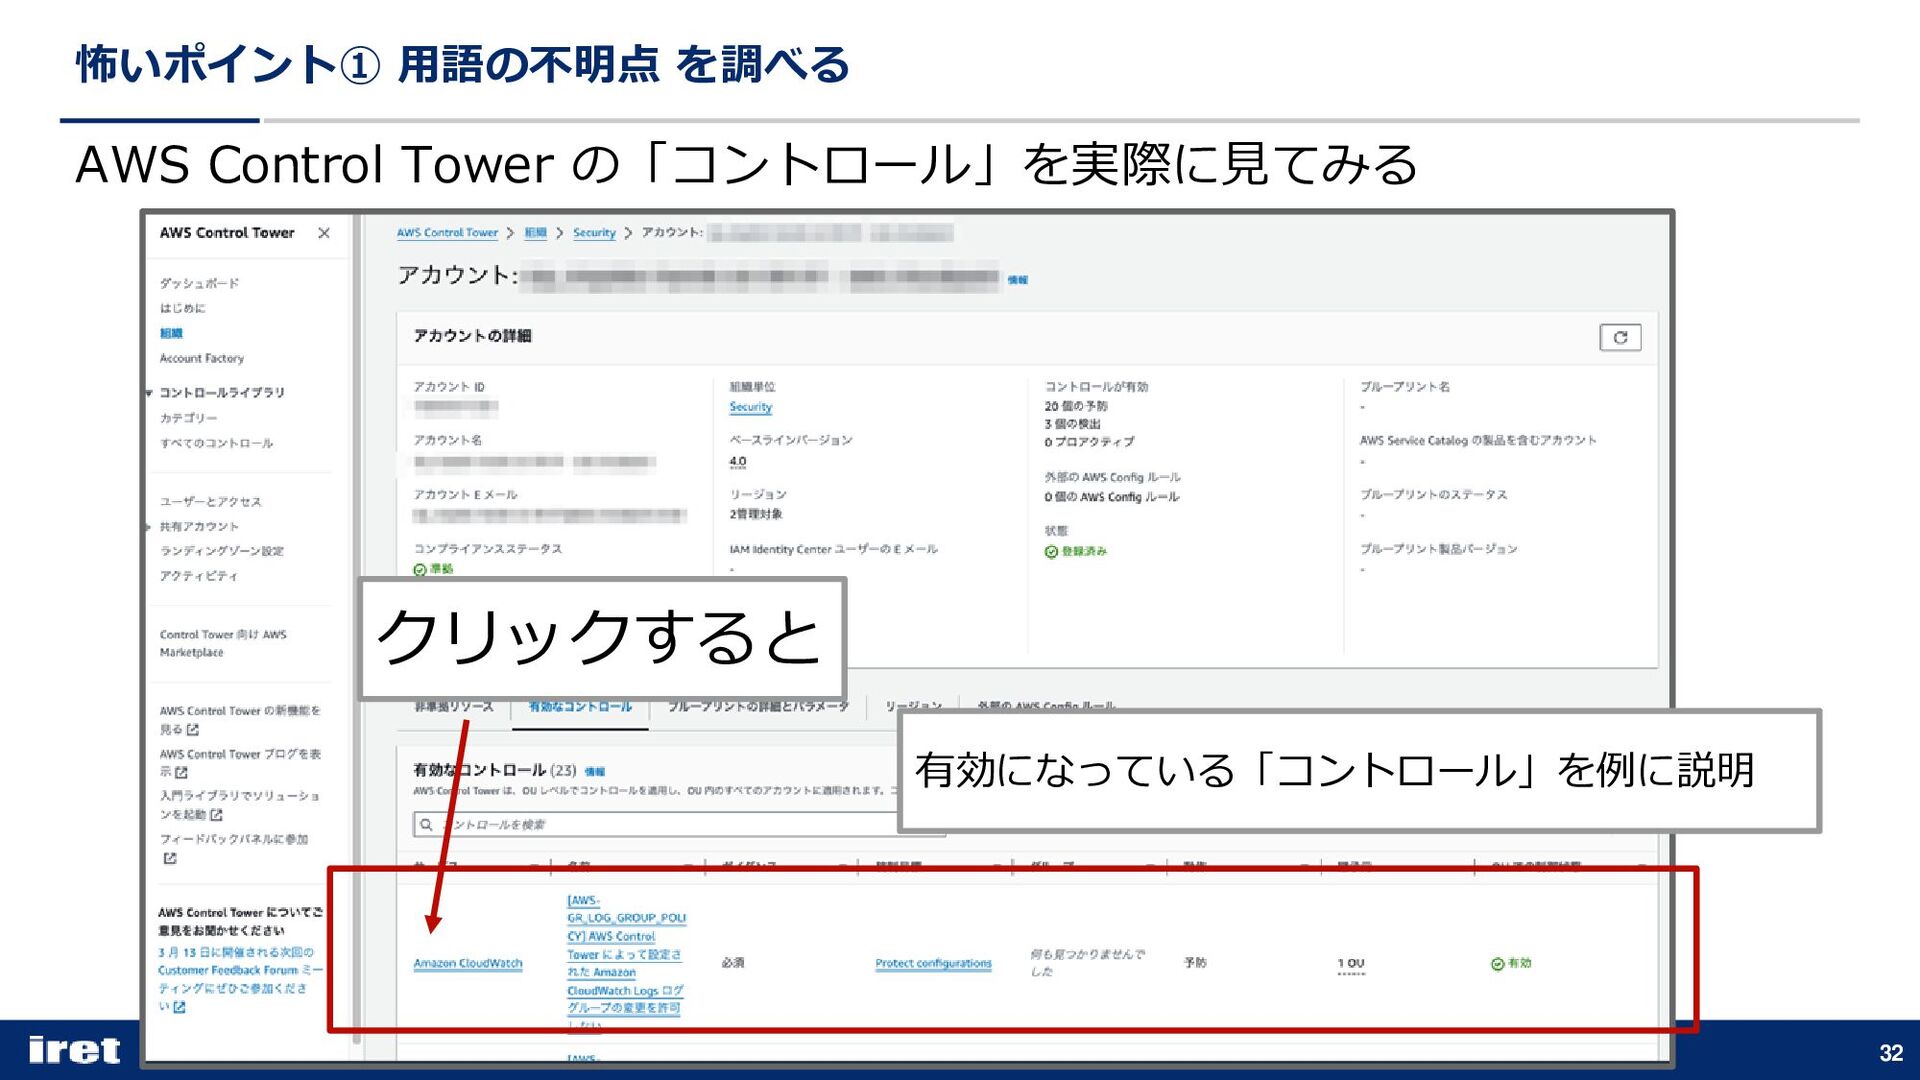Click external-link icon under フィードバックパネルに参加
1920x1080 pixels.
[x=169, y=858]
